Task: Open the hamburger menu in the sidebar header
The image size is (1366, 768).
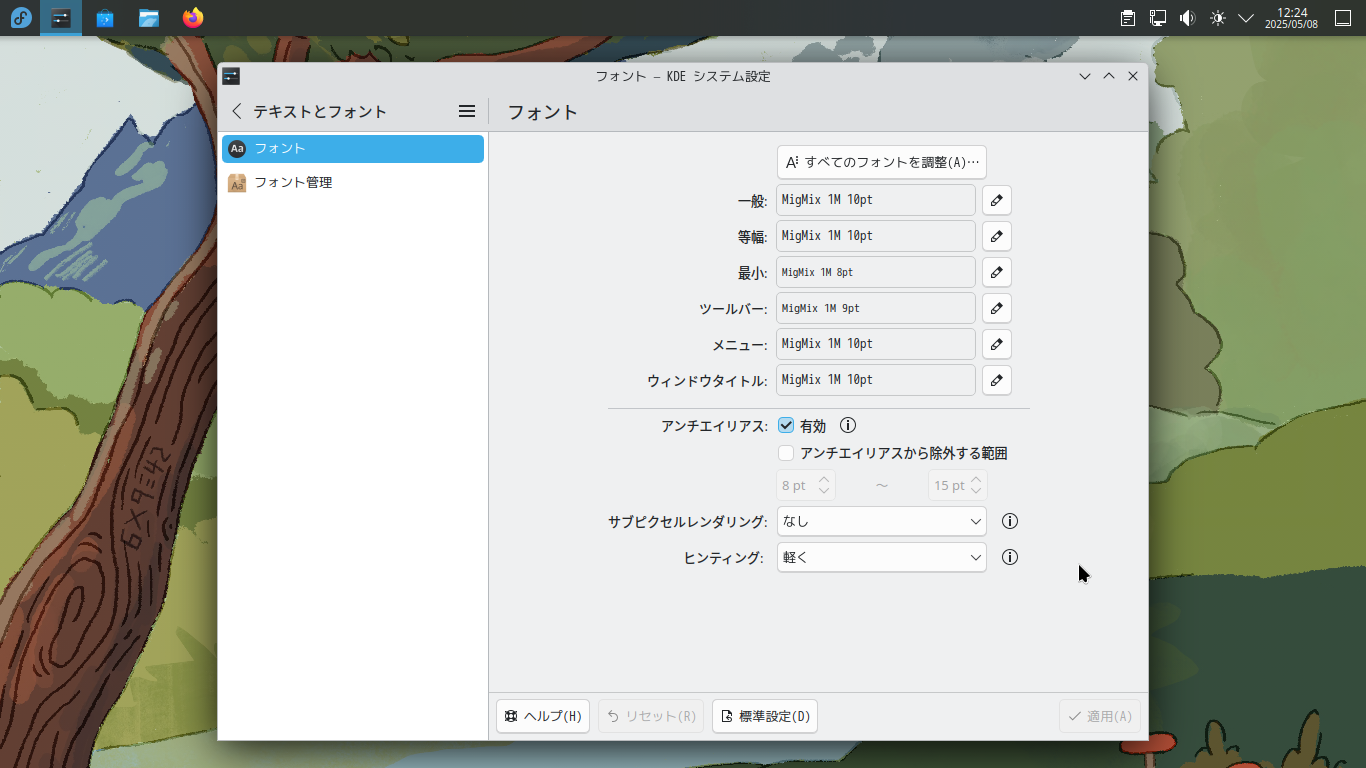Action: (467, 112)
